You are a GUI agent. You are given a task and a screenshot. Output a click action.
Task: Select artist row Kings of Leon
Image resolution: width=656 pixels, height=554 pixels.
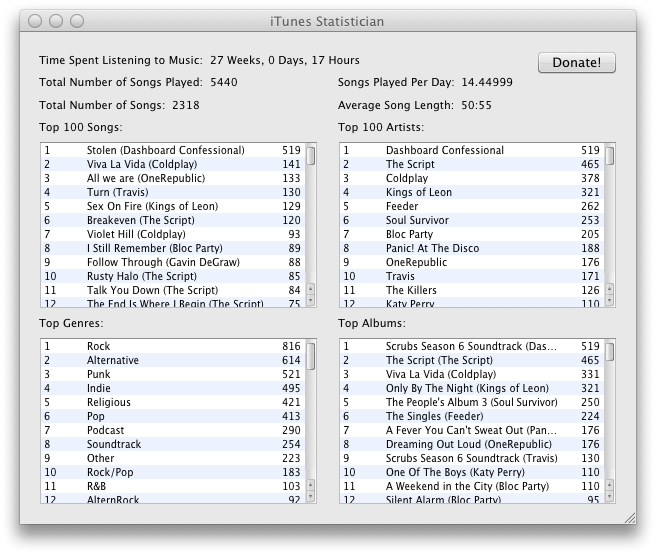[472, 192]
